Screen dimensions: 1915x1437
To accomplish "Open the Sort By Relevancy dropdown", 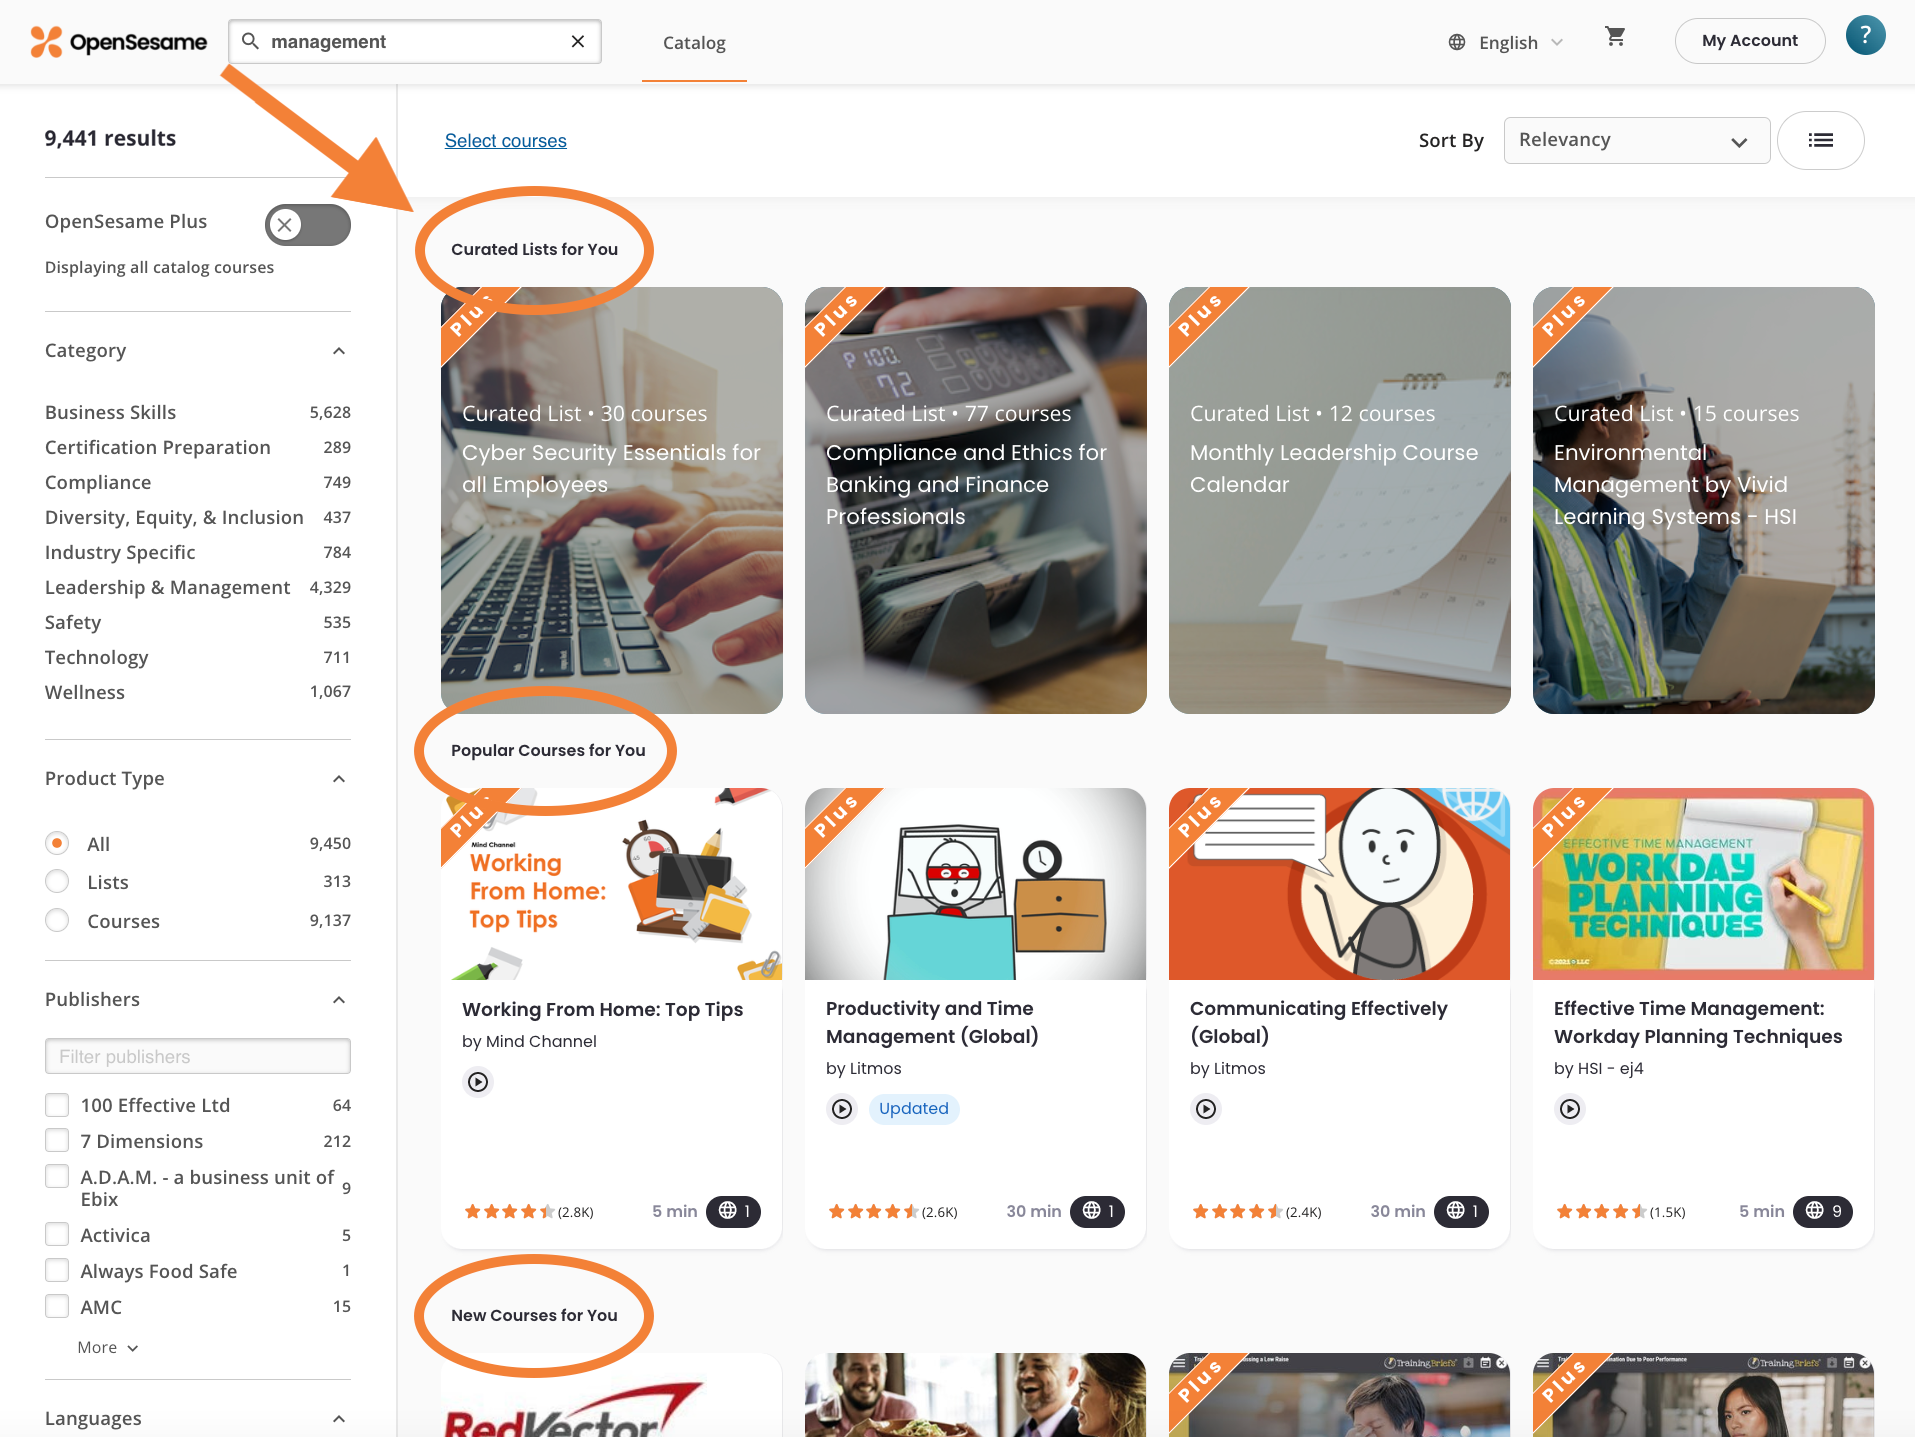I will (x=1636, y=140).
